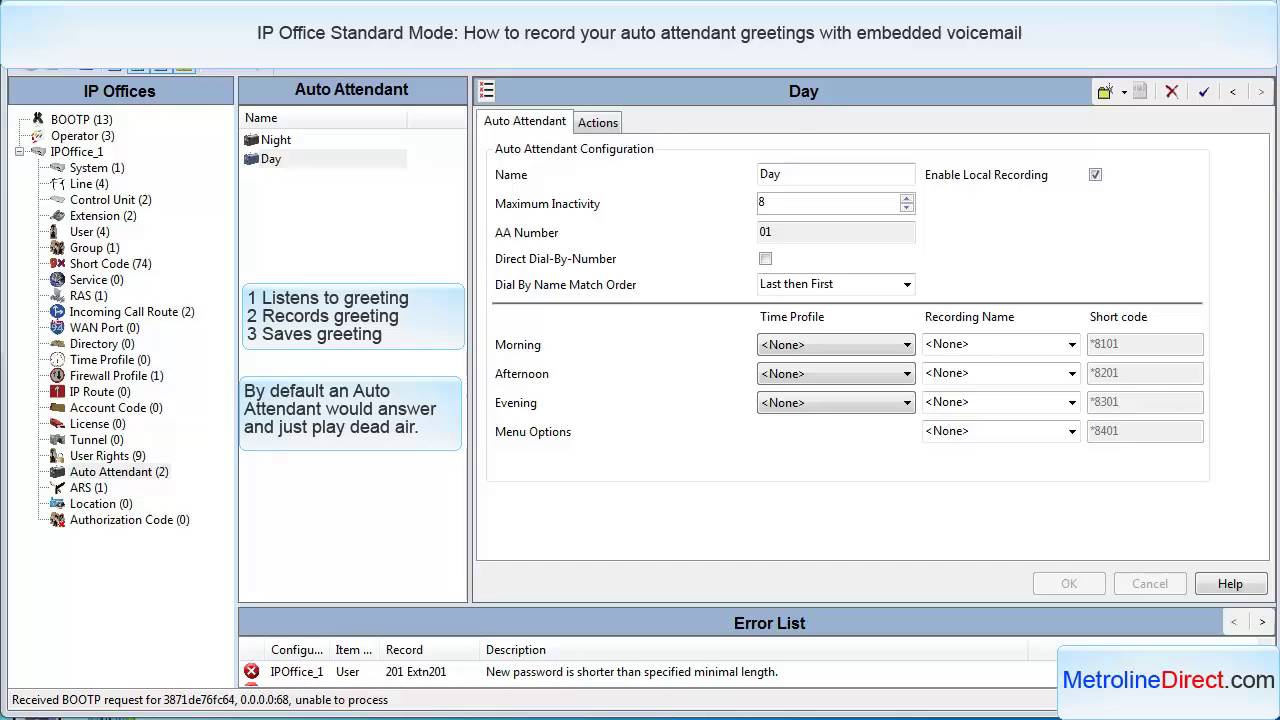Select Auto Attendant (2) tree item
The height and width of the screenshot is (720, 1280).
coord(119,472)
